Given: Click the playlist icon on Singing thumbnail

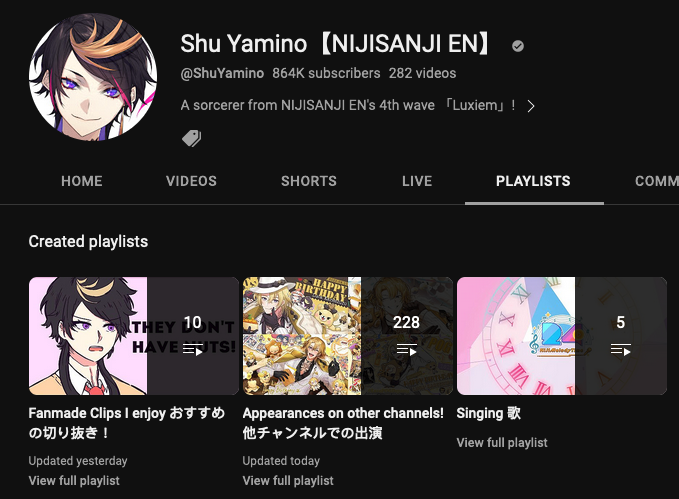Looking at the screenshot, I should pos(621,349).
